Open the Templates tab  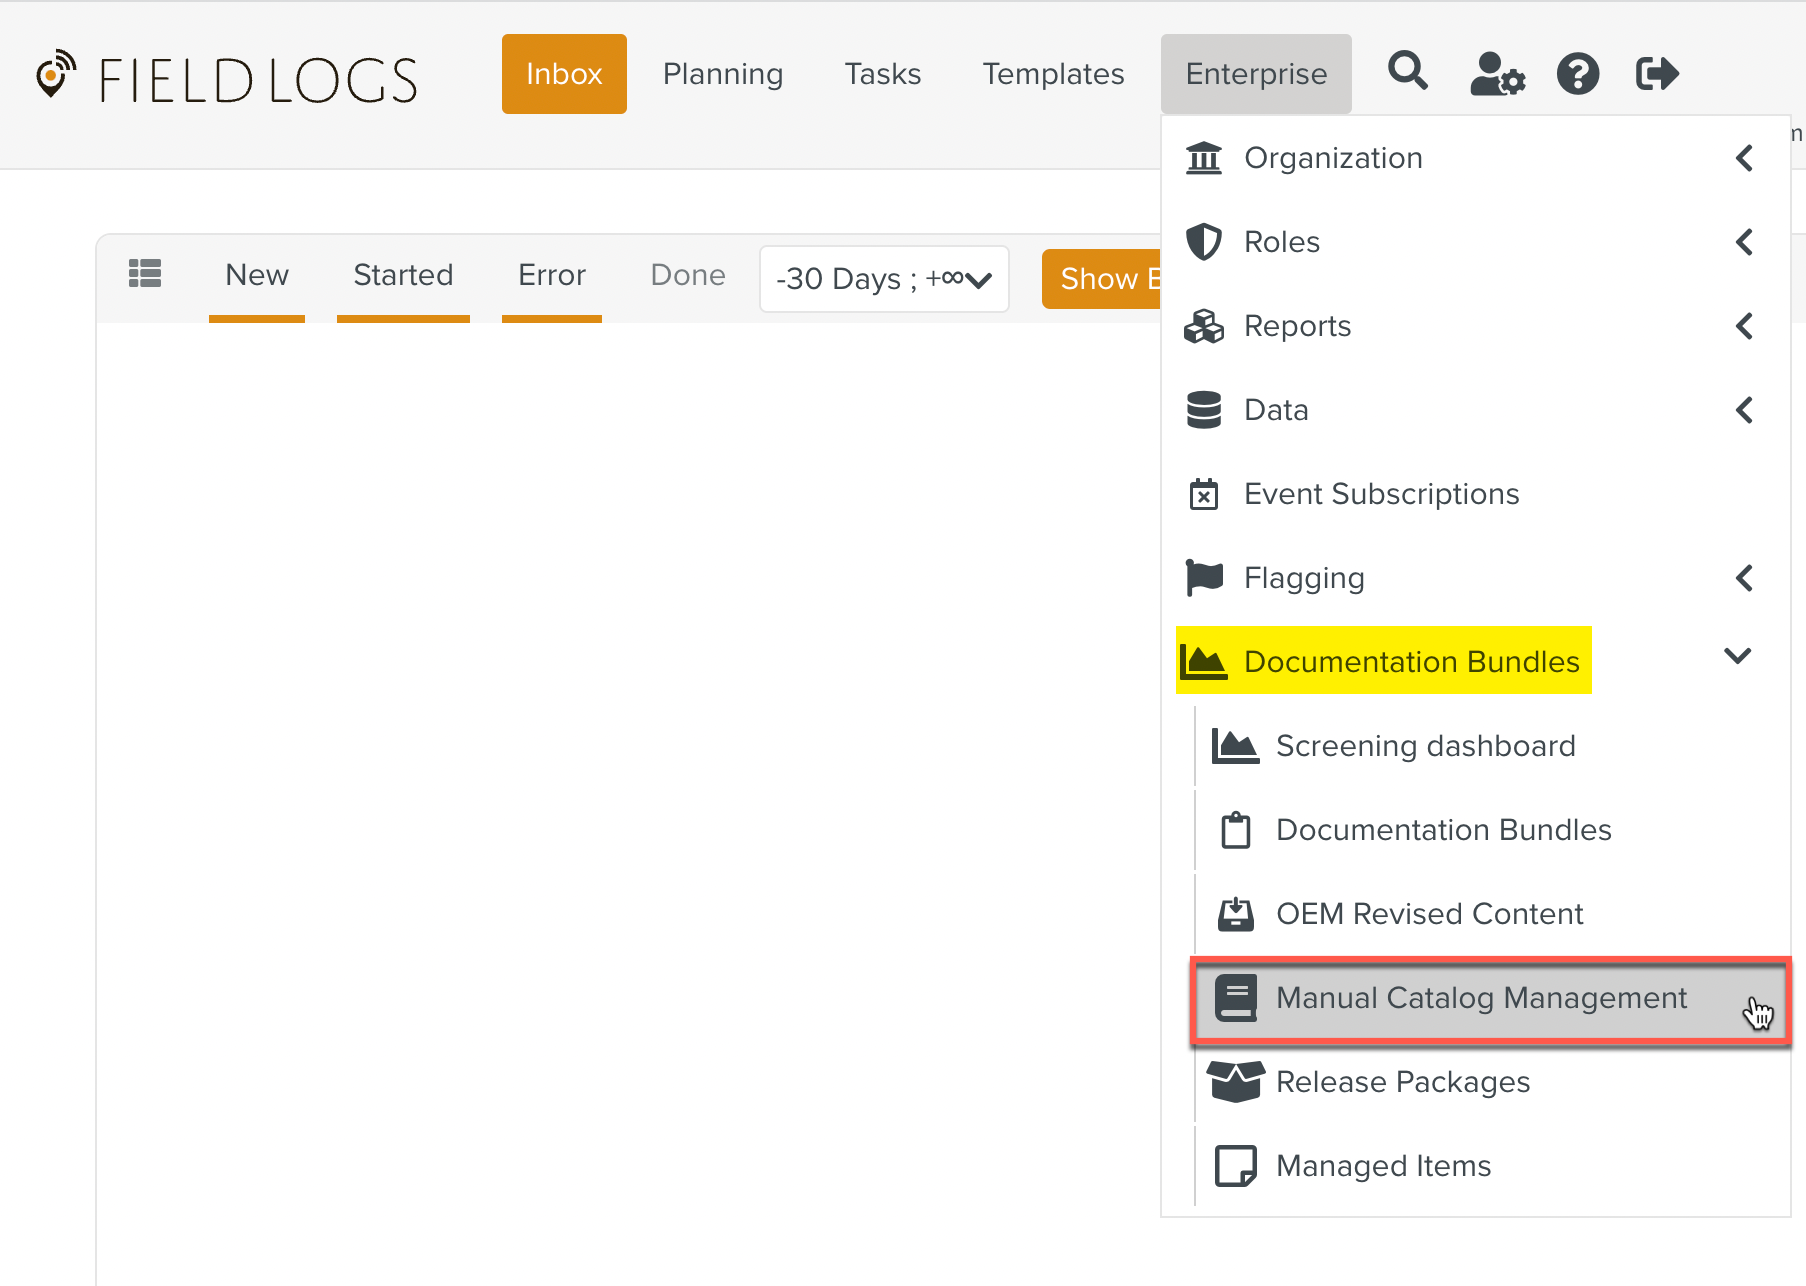point(1053,74)
